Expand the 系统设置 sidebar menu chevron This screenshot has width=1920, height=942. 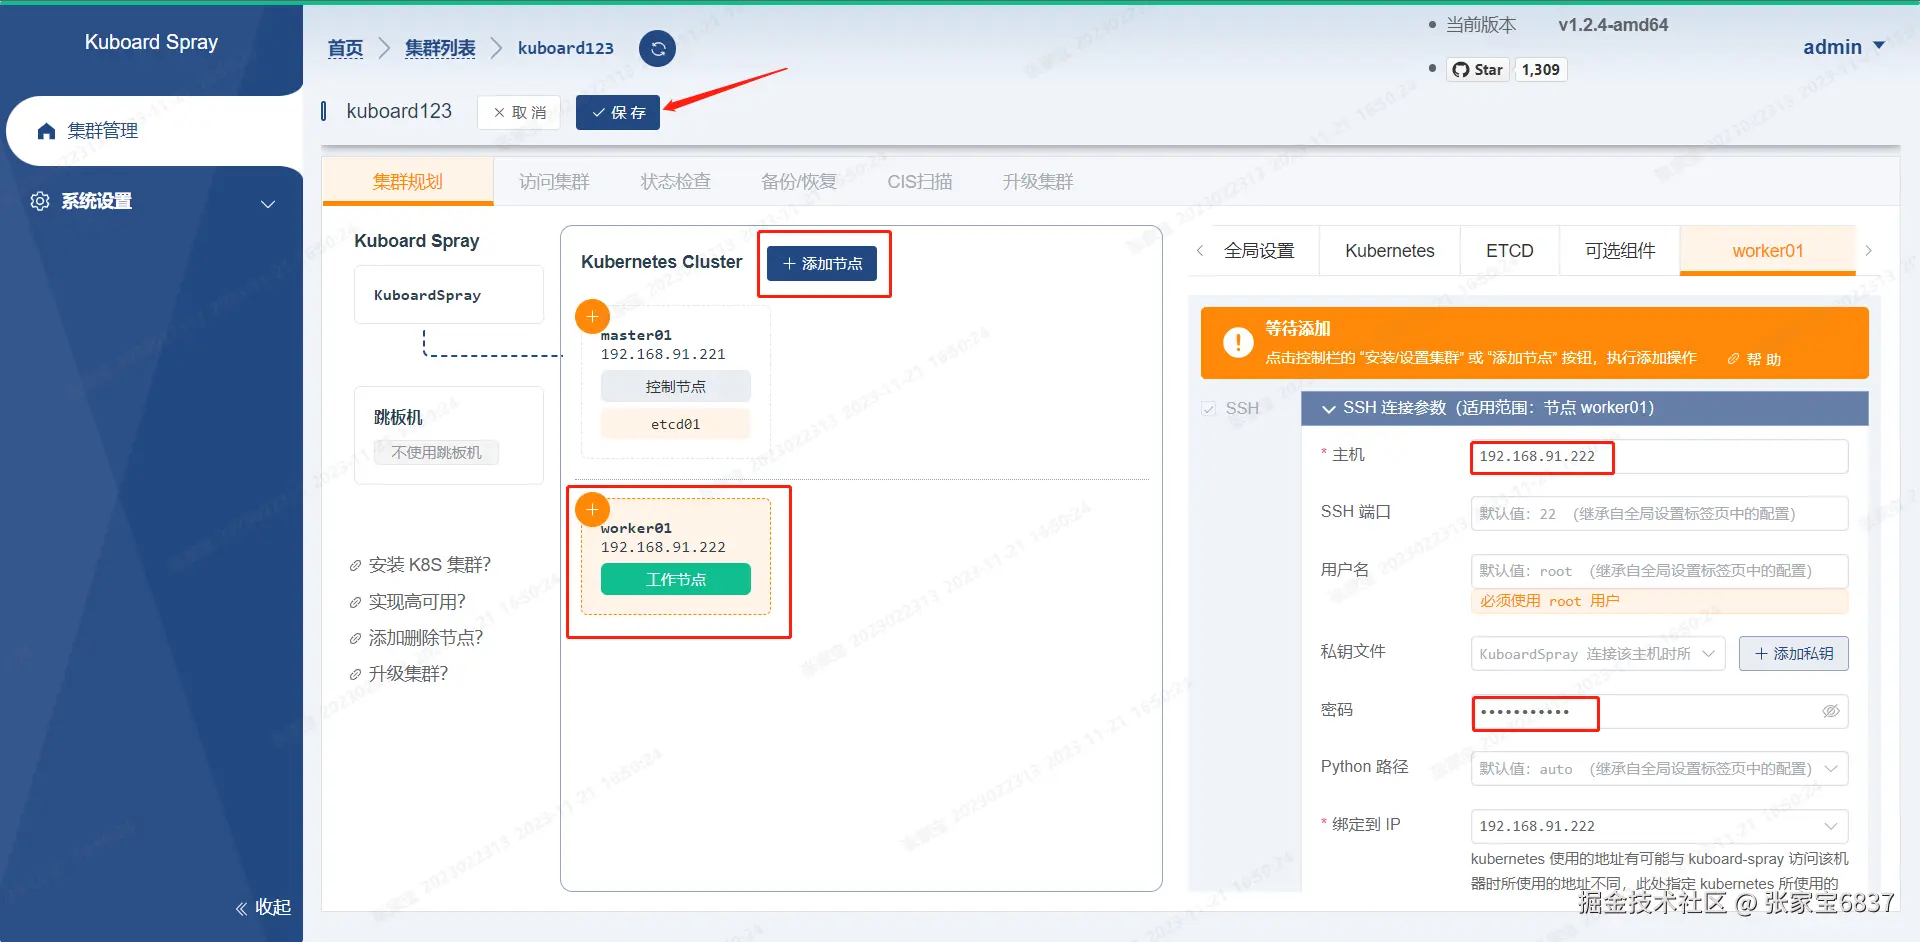tap(268, 203)
